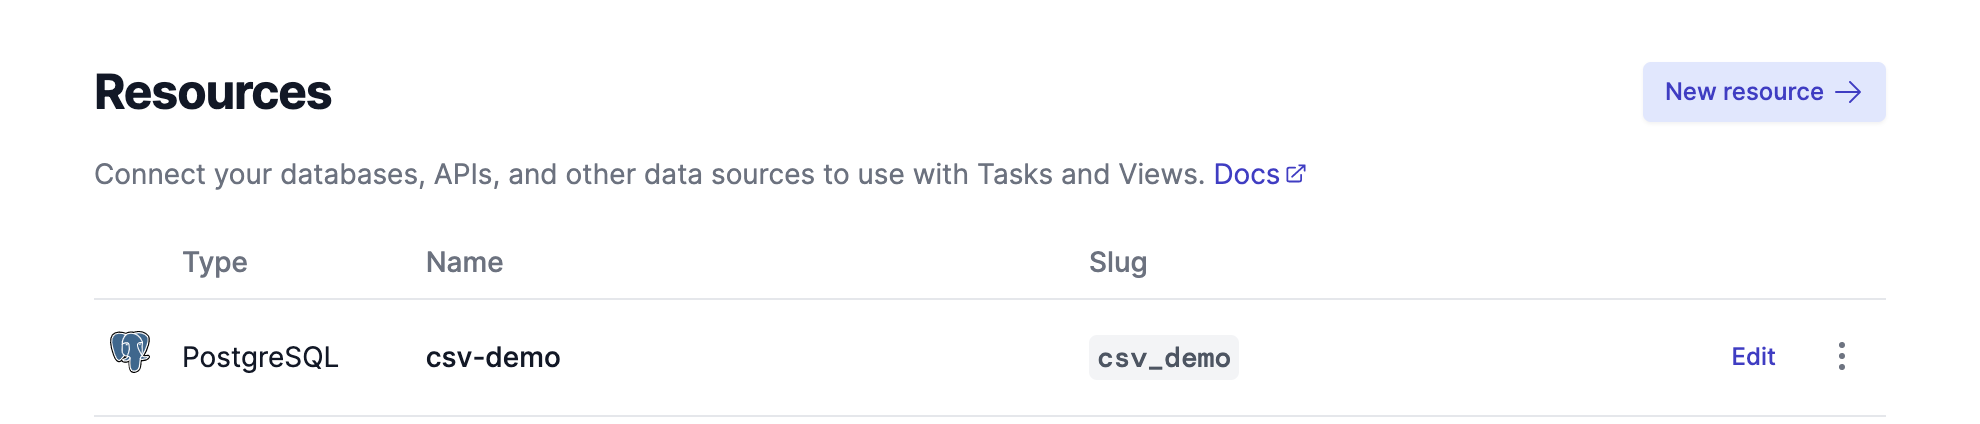This screenshot has height=424, width=1980.
Task: Click the PostgreSQL type label
Action: 260,357
